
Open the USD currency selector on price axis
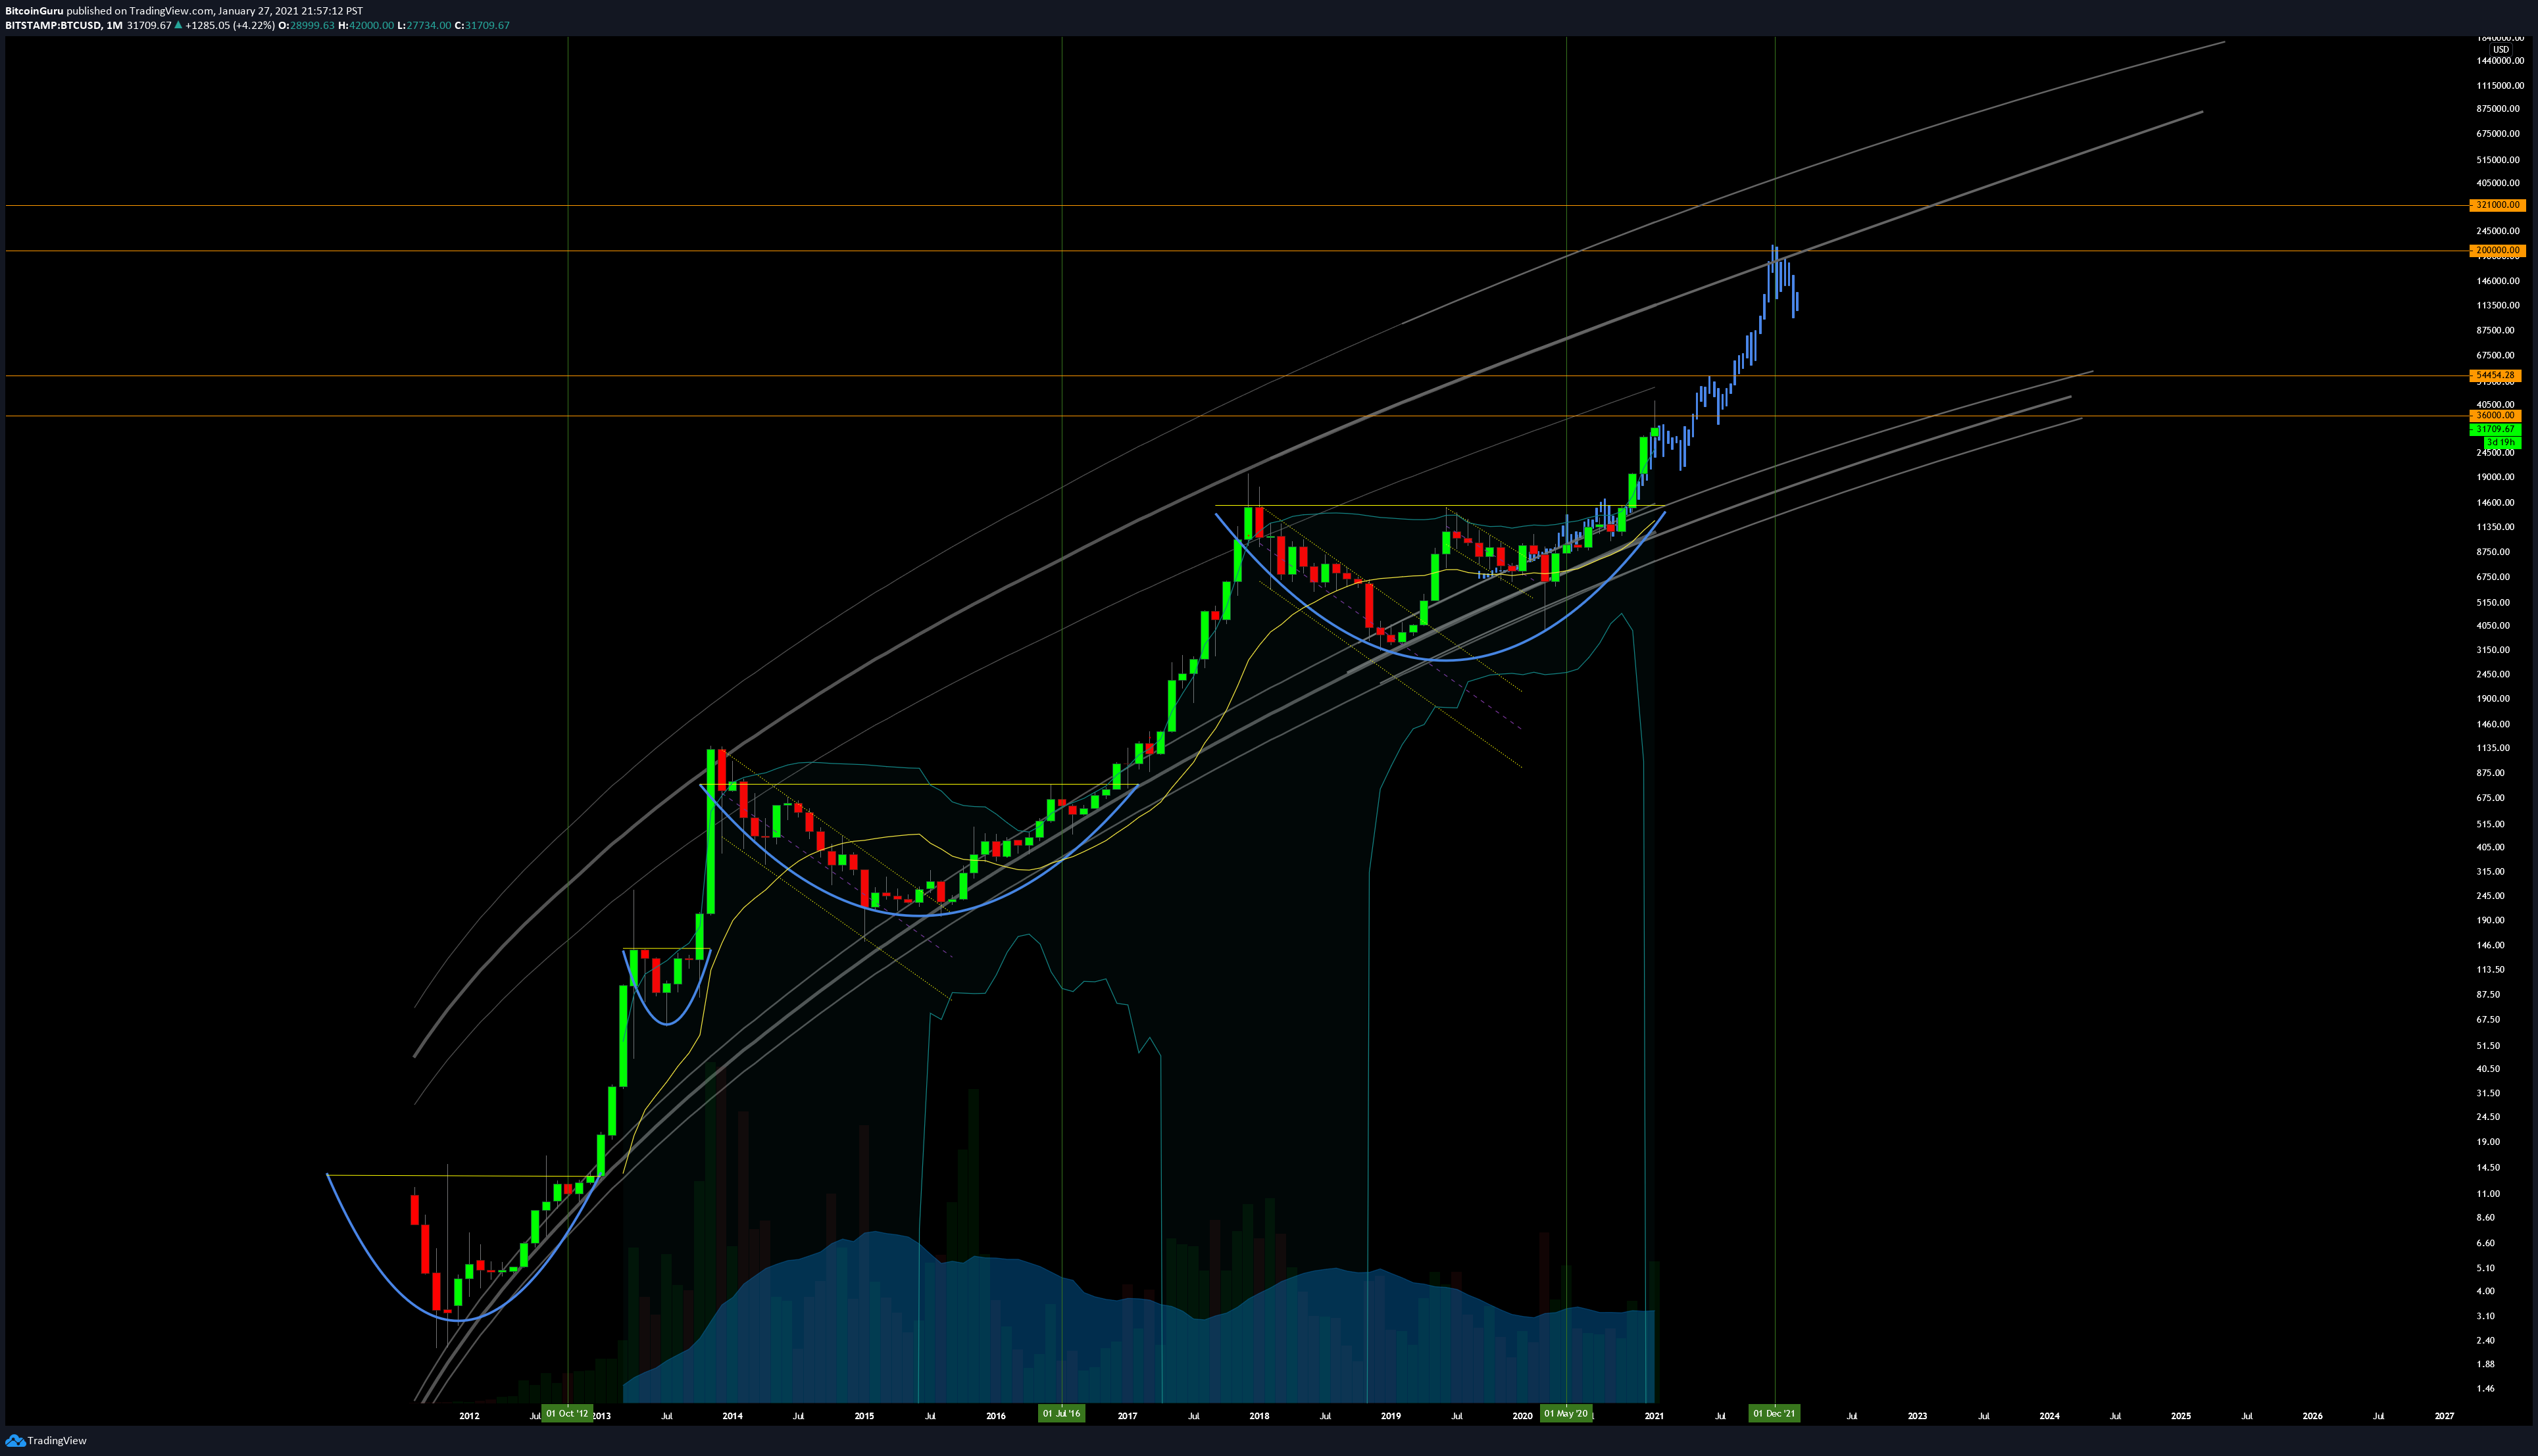tap(2500, 49)
